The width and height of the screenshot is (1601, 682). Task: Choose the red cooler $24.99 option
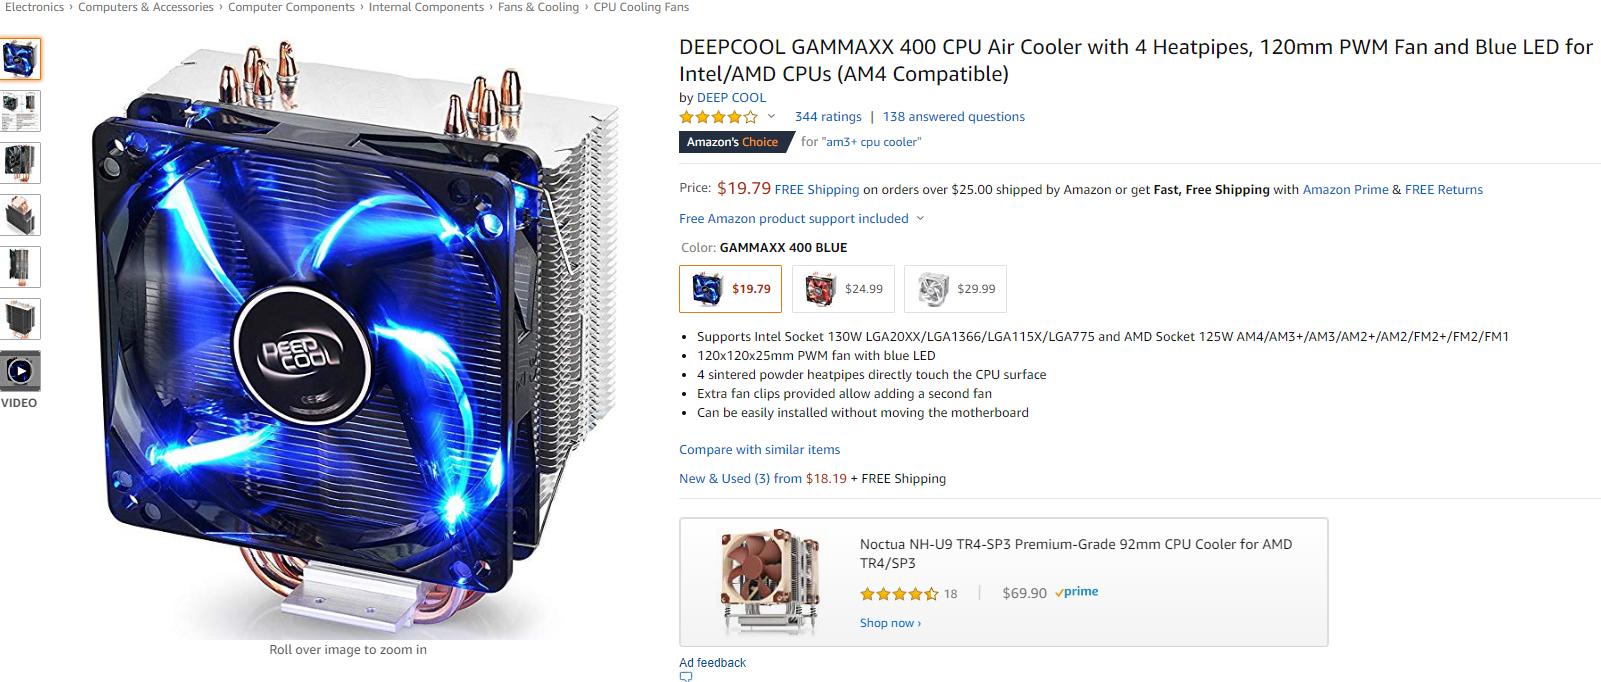[843, 289]
